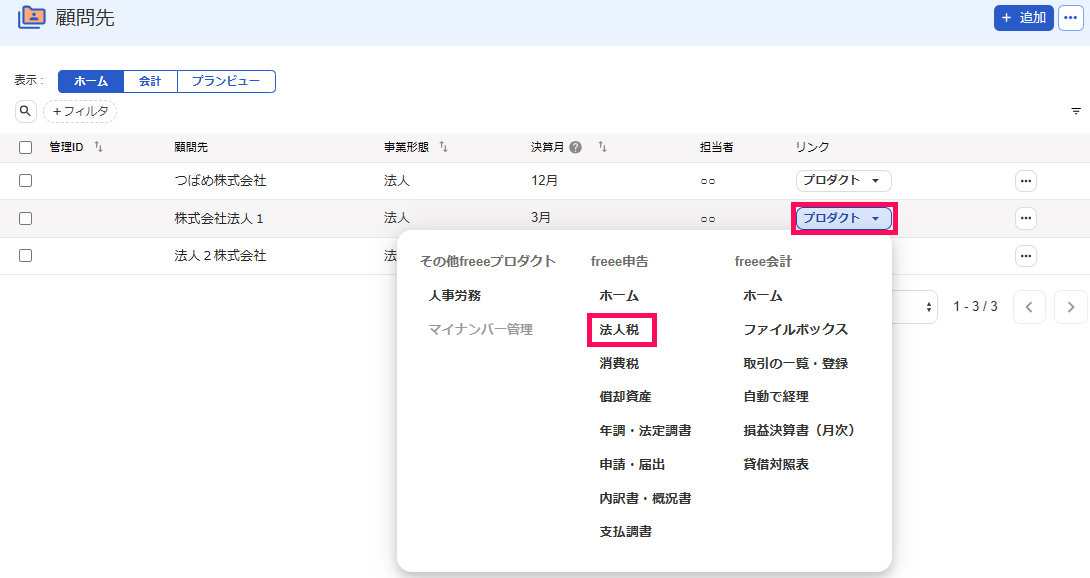Click 法人２株式会社 client name
The height and width of the screenshot is (578, 1090).
click(x=220, y=256)
